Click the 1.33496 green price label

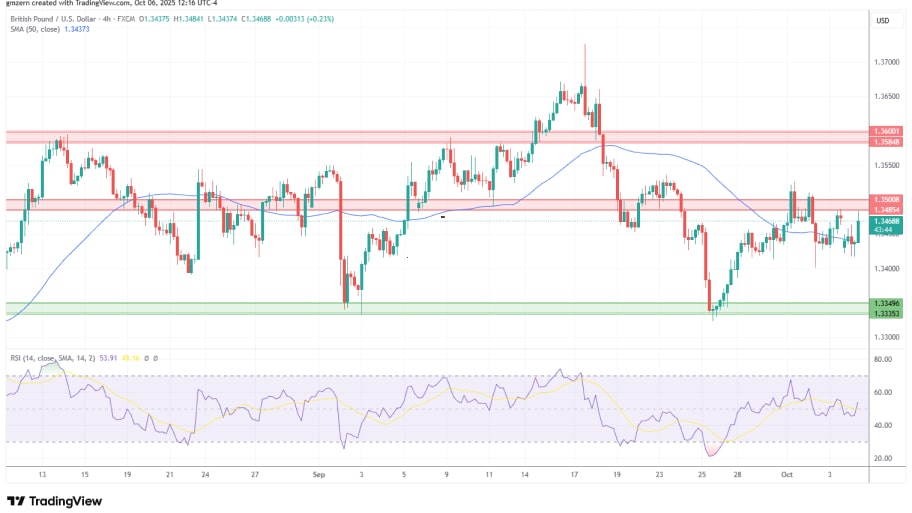[x=884, y=303]
